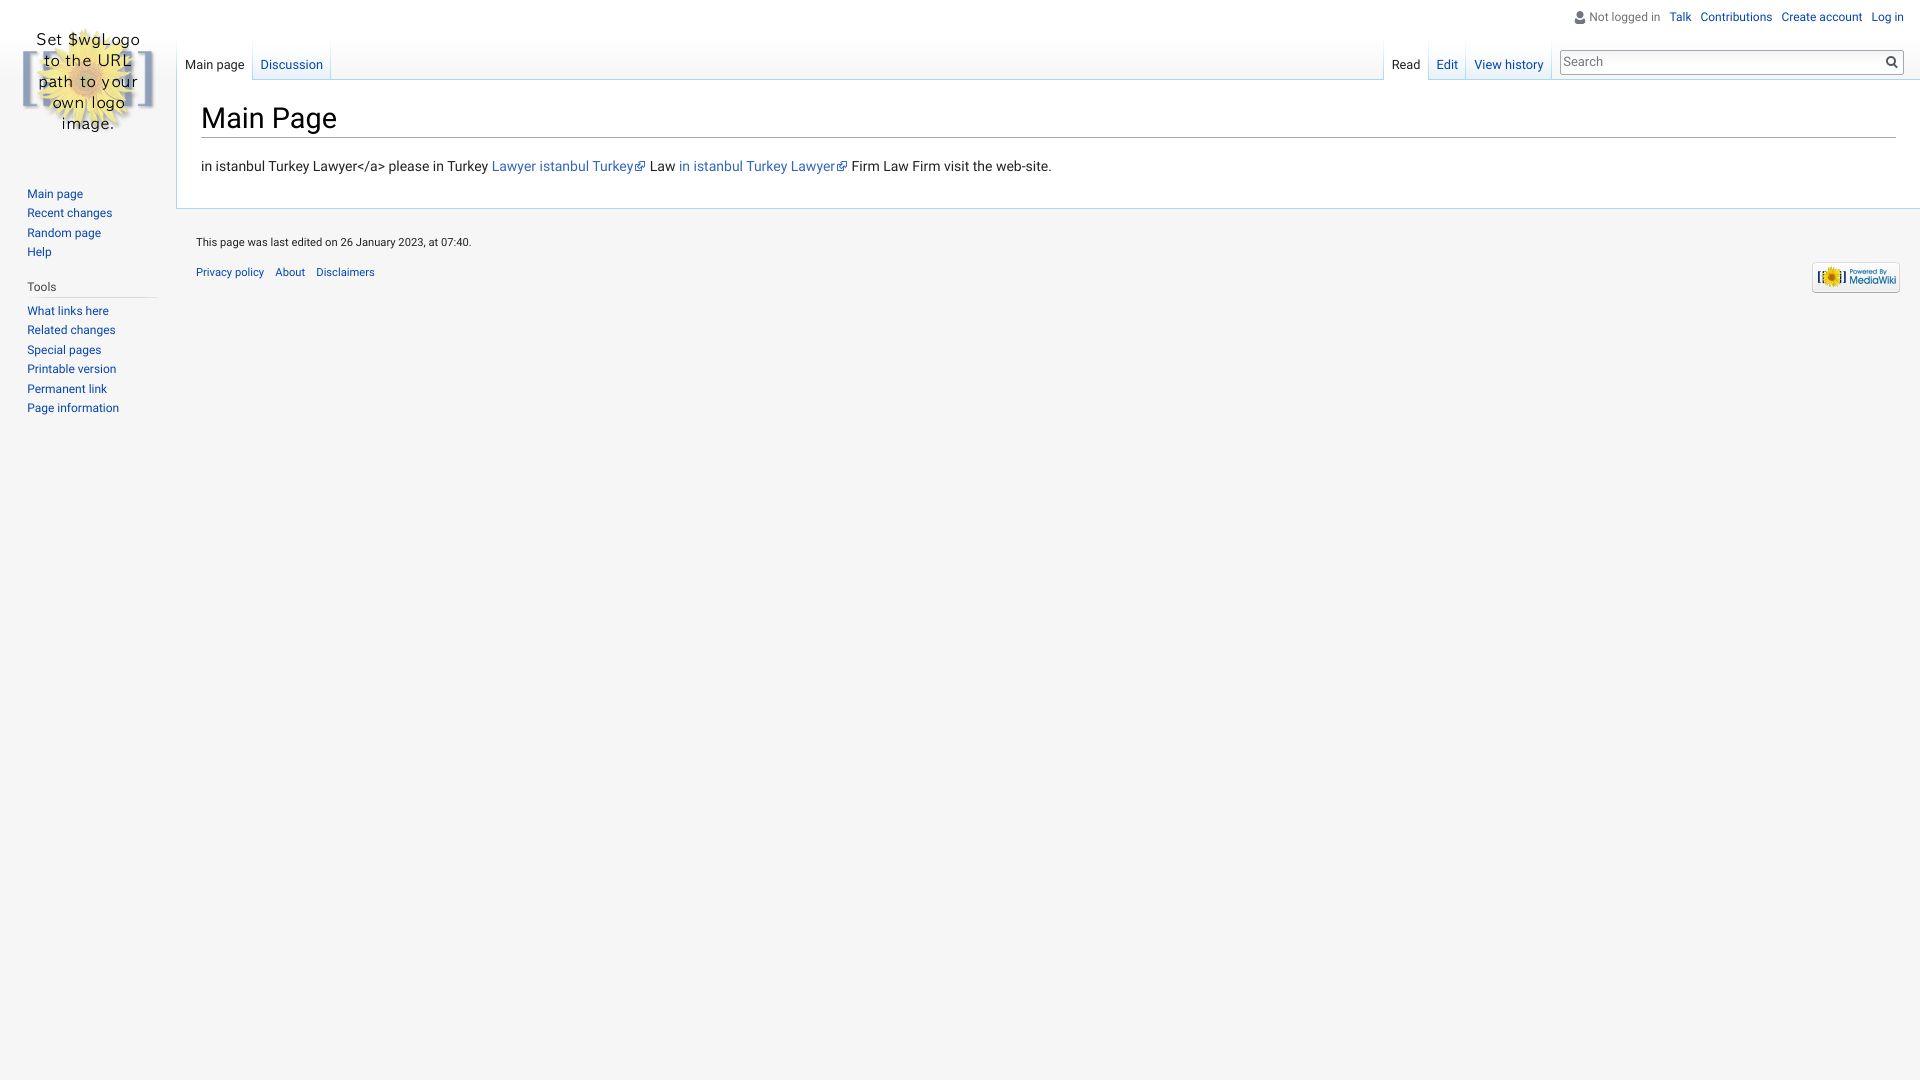Click the 'Not logged in' text

click(1624, 17)
